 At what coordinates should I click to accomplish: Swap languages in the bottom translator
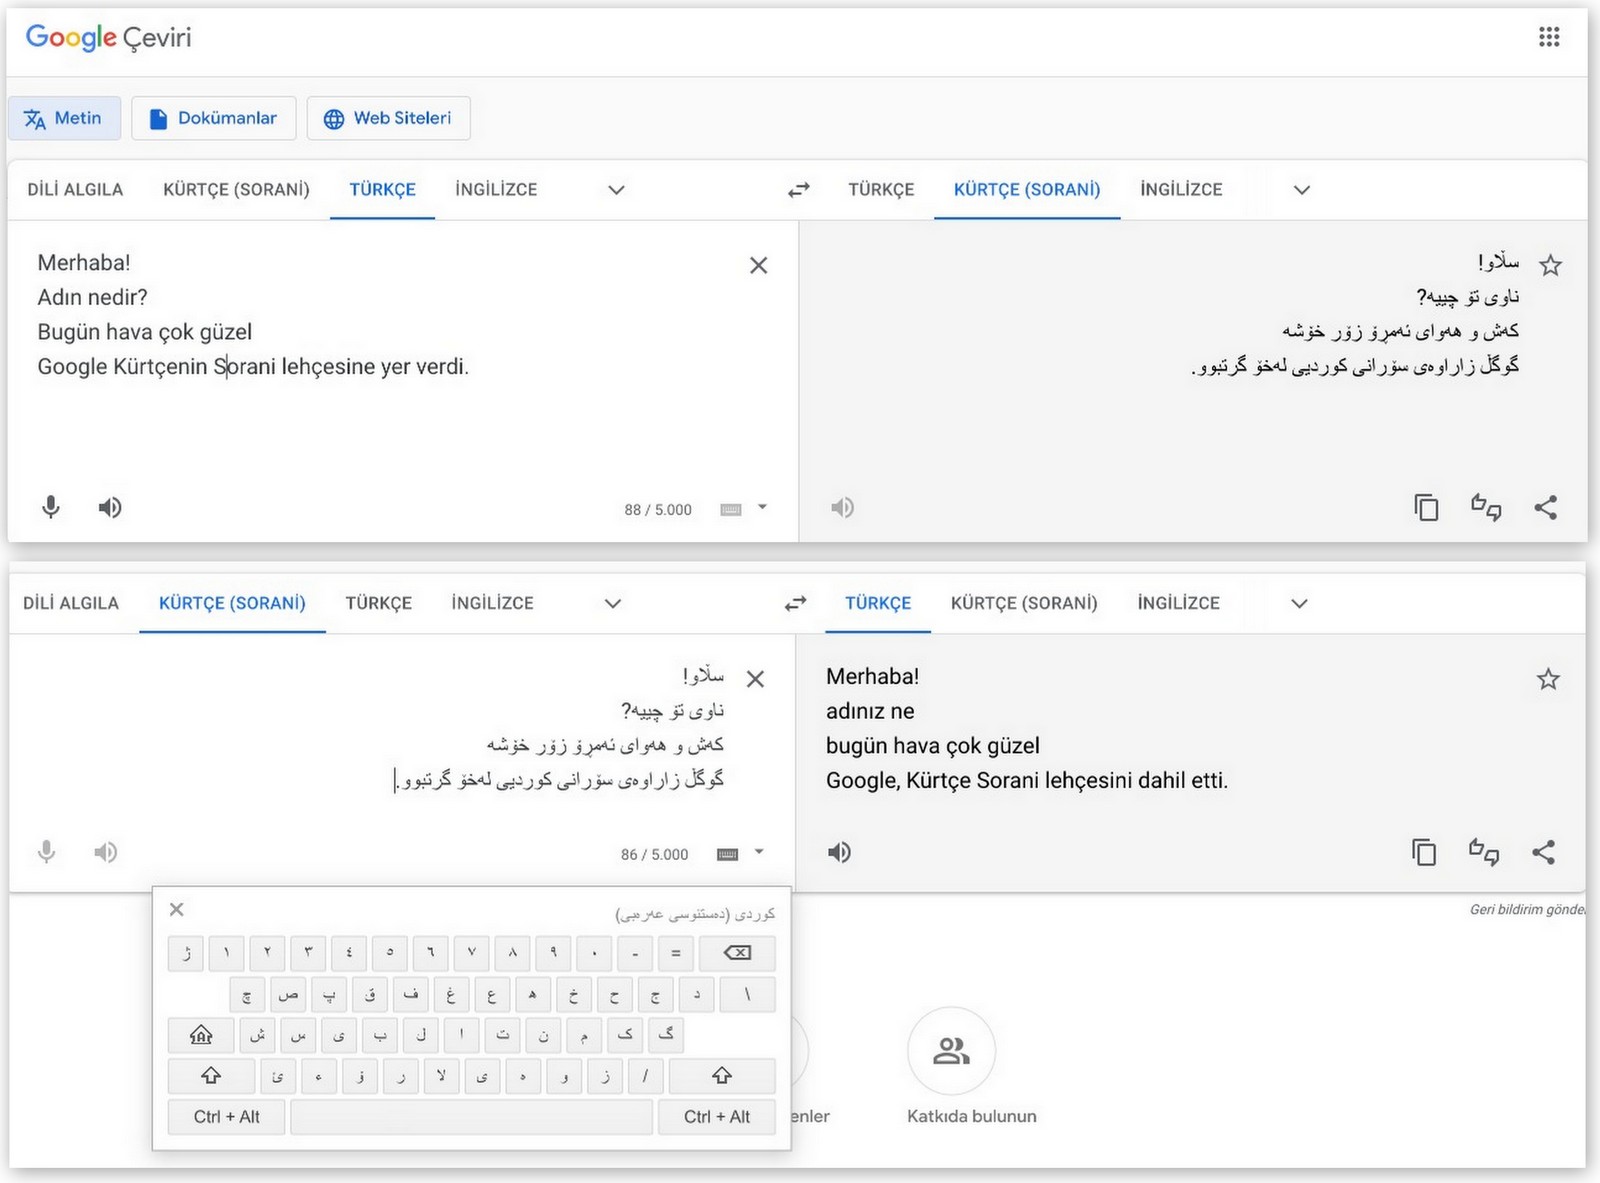[x=795, y=603]
